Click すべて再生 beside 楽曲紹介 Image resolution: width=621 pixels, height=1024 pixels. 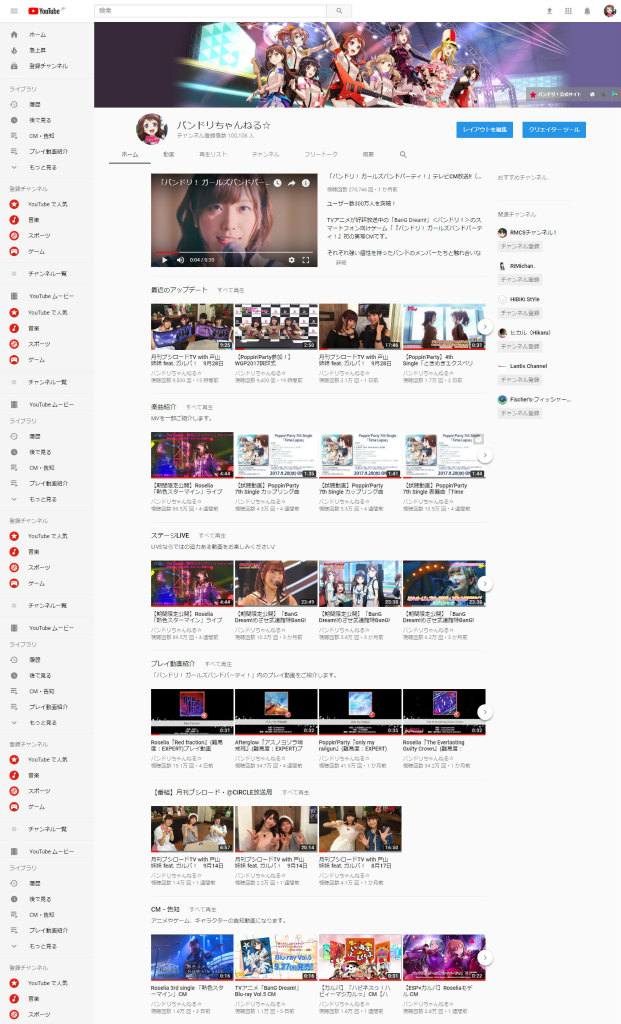pos(200,407)
